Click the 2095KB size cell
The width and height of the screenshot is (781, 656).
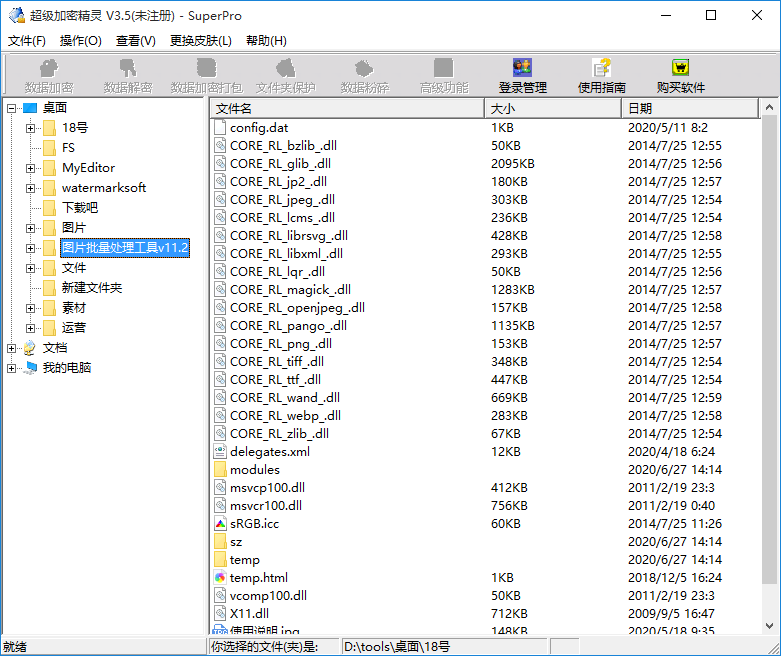coord(513,163)
